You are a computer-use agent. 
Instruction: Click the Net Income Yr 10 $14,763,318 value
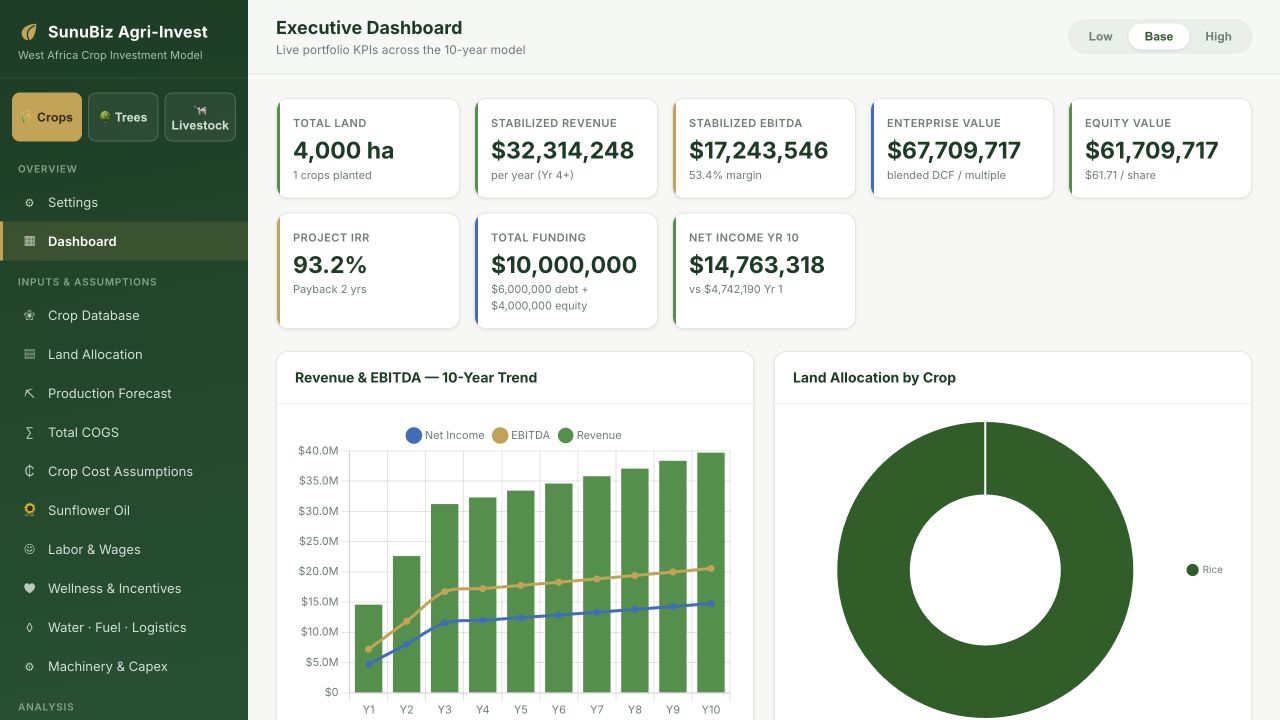(x=757, y=265)
